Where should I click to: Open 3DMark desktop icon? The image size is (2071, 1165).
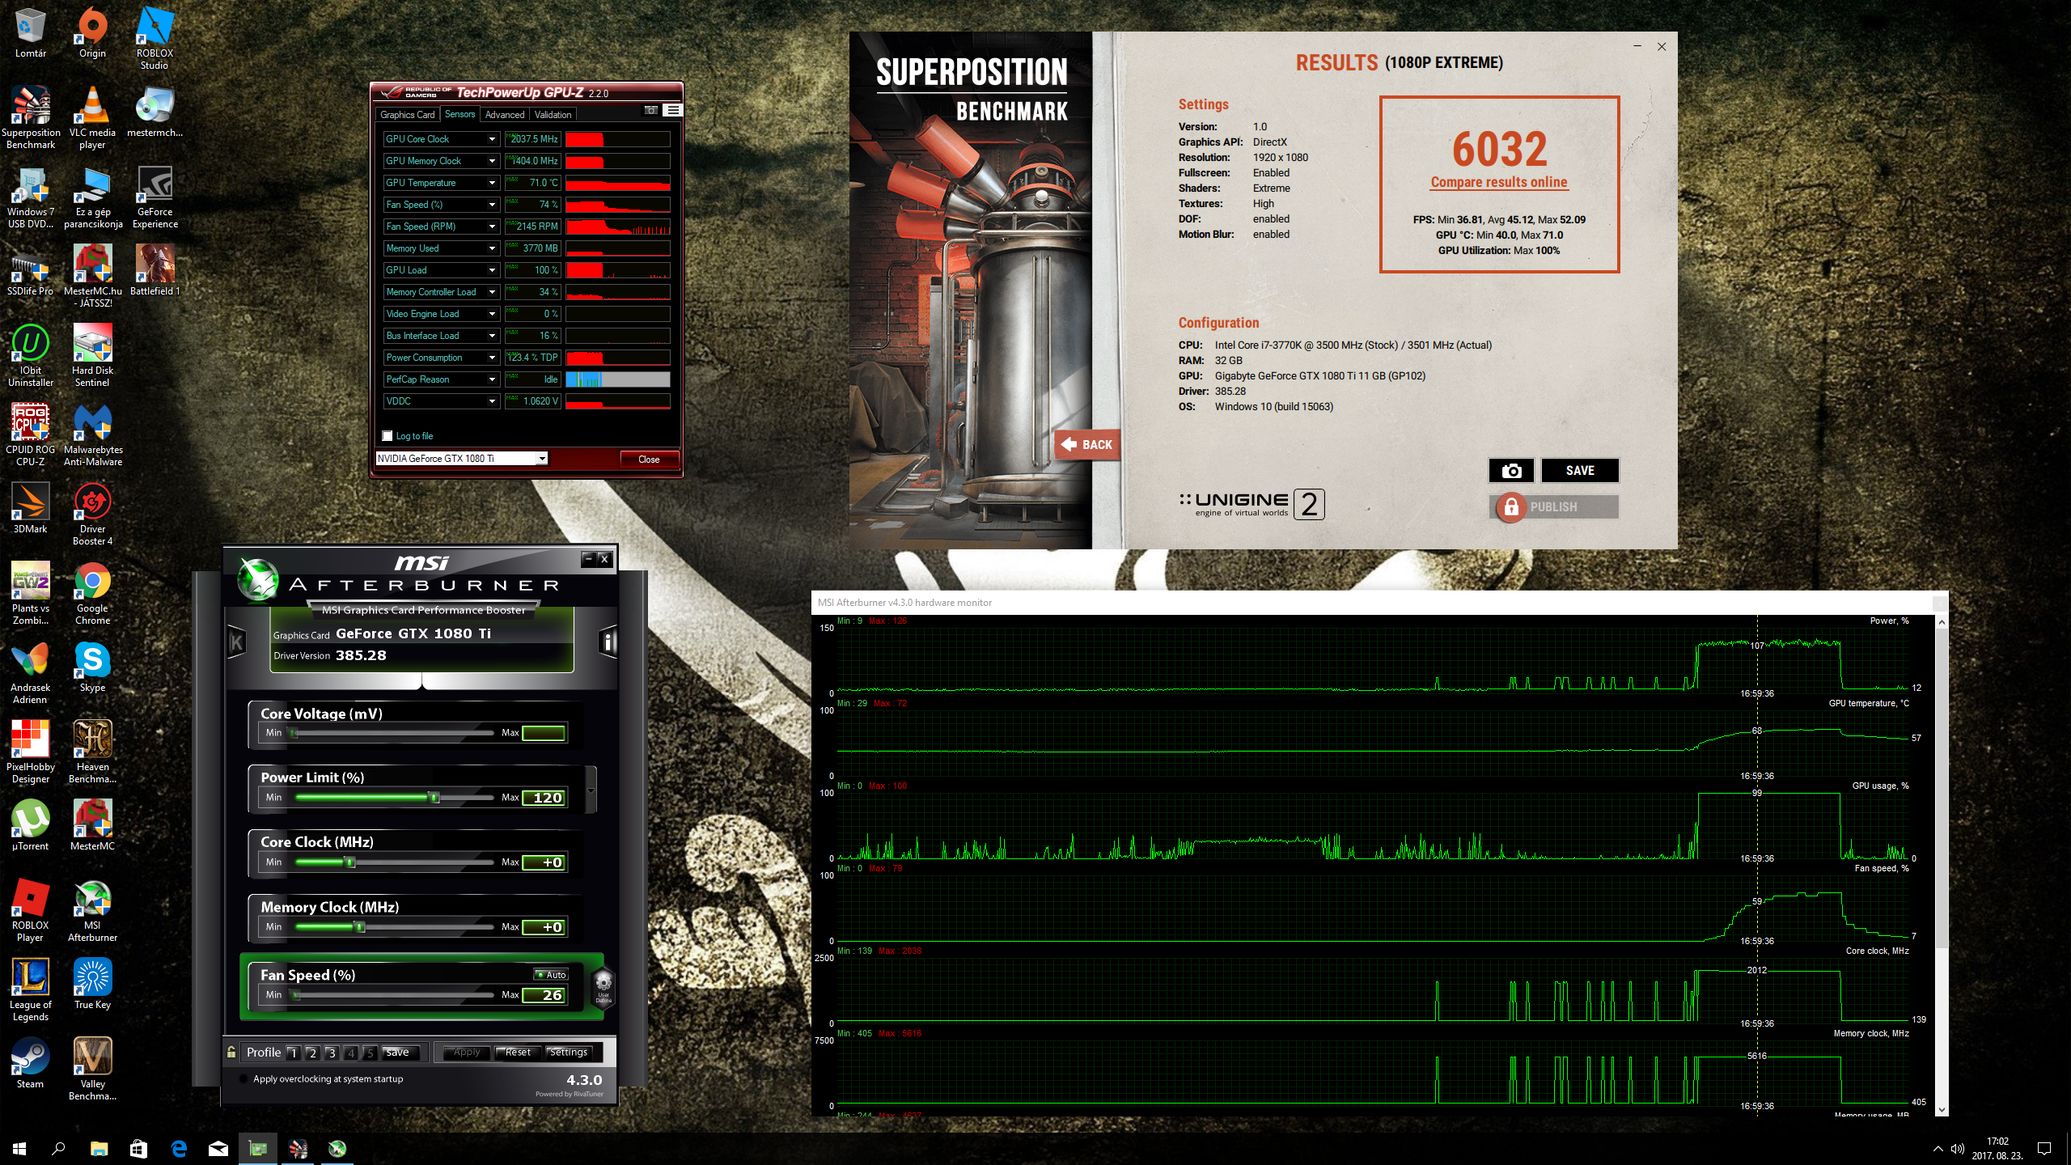point(30,509)
